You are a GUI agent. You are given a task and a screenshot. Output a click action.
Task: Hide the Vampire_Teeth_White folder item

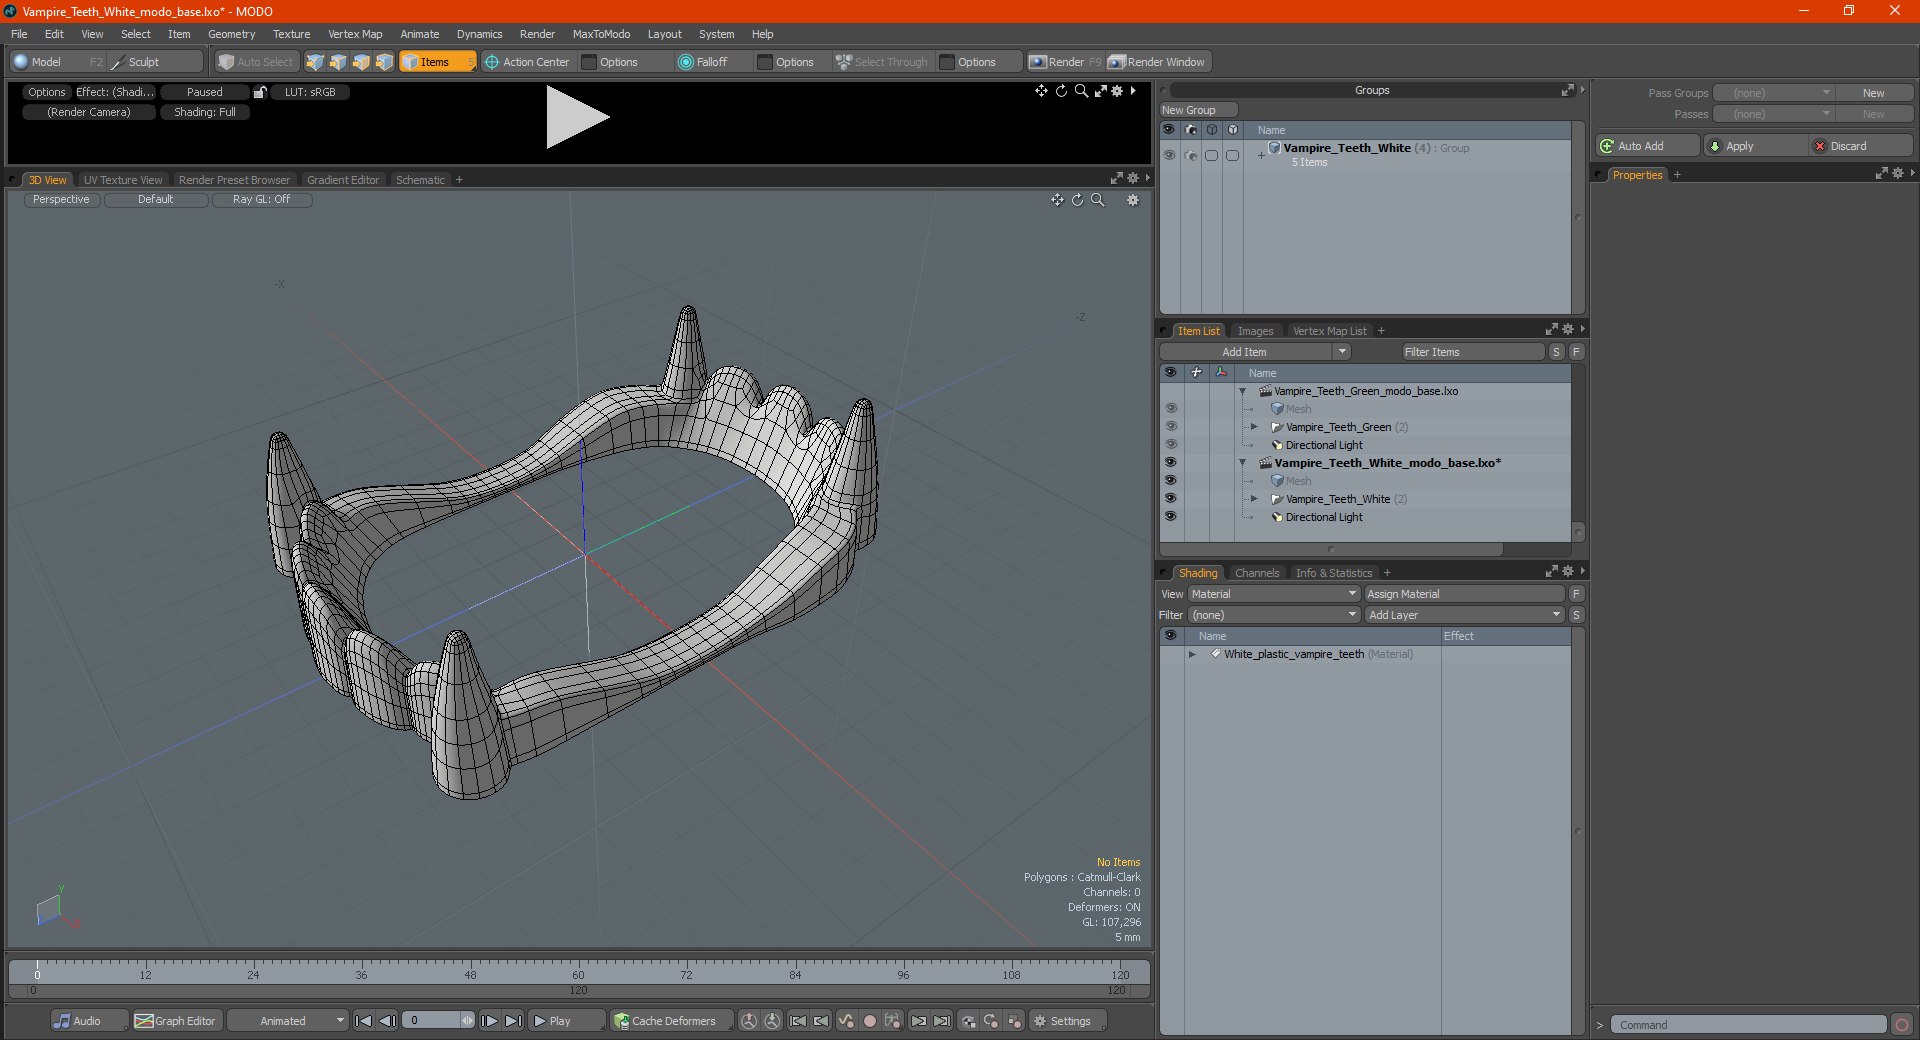coord(1171,499)
